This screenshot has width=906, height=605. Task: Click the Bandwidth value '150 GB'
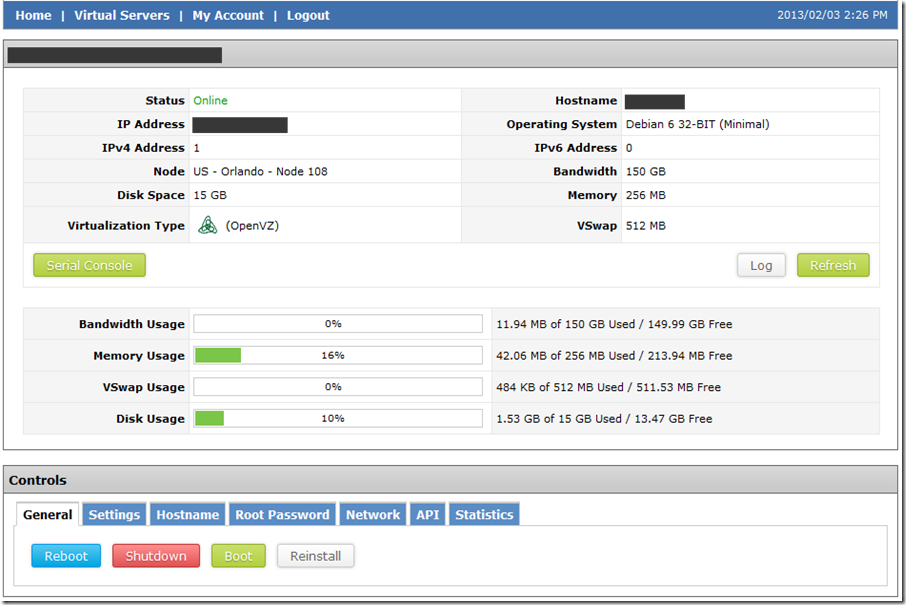pyautogui.click(x=646, y=172)
